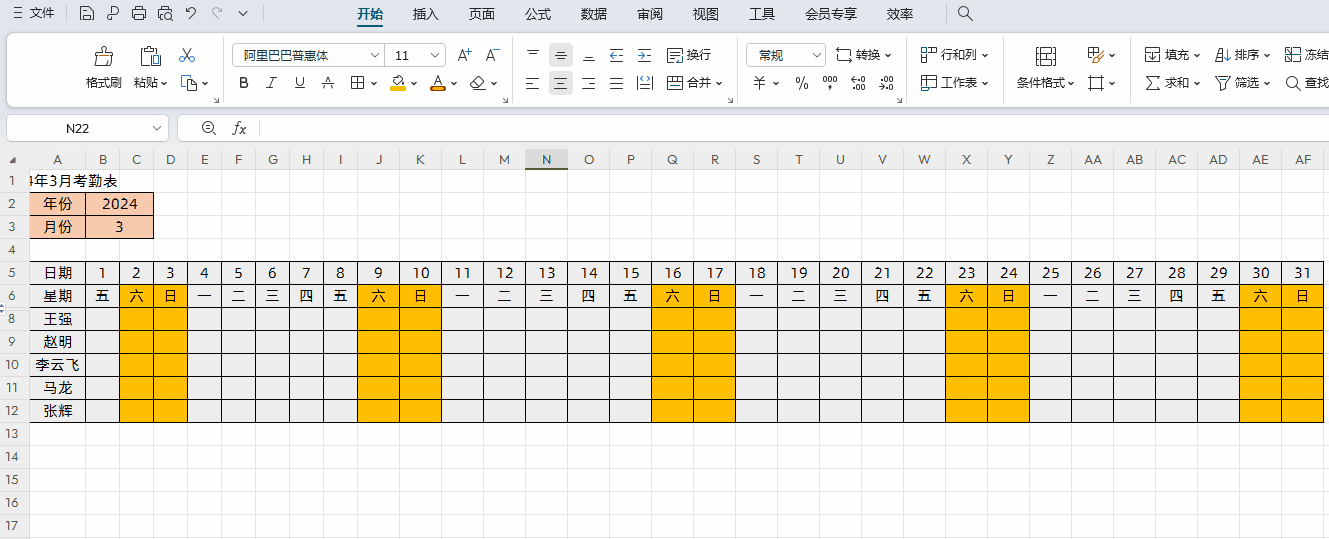The height and width of the screenshot is (539, 1329).
Task: Click the cell borders icon
Action: pyautogui.click(x=357, y=83)
